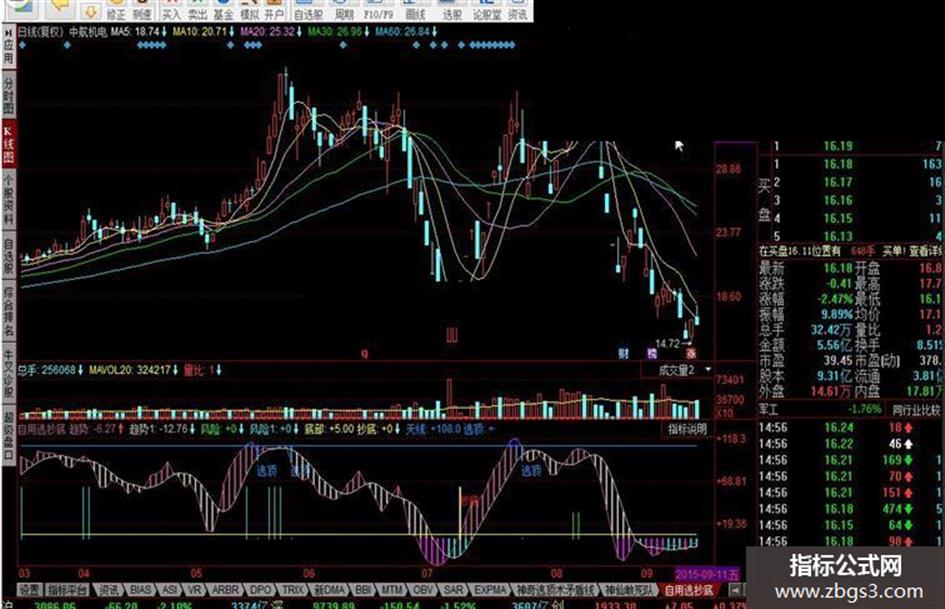Open the 自选股 toolbar icon
Viewport: 945px width, 609px height.
coord(309,10)
